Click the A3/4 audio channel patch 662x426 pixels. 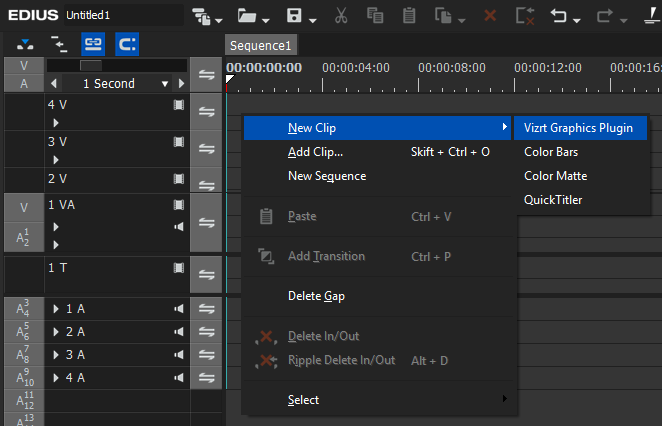pos(24,309)
